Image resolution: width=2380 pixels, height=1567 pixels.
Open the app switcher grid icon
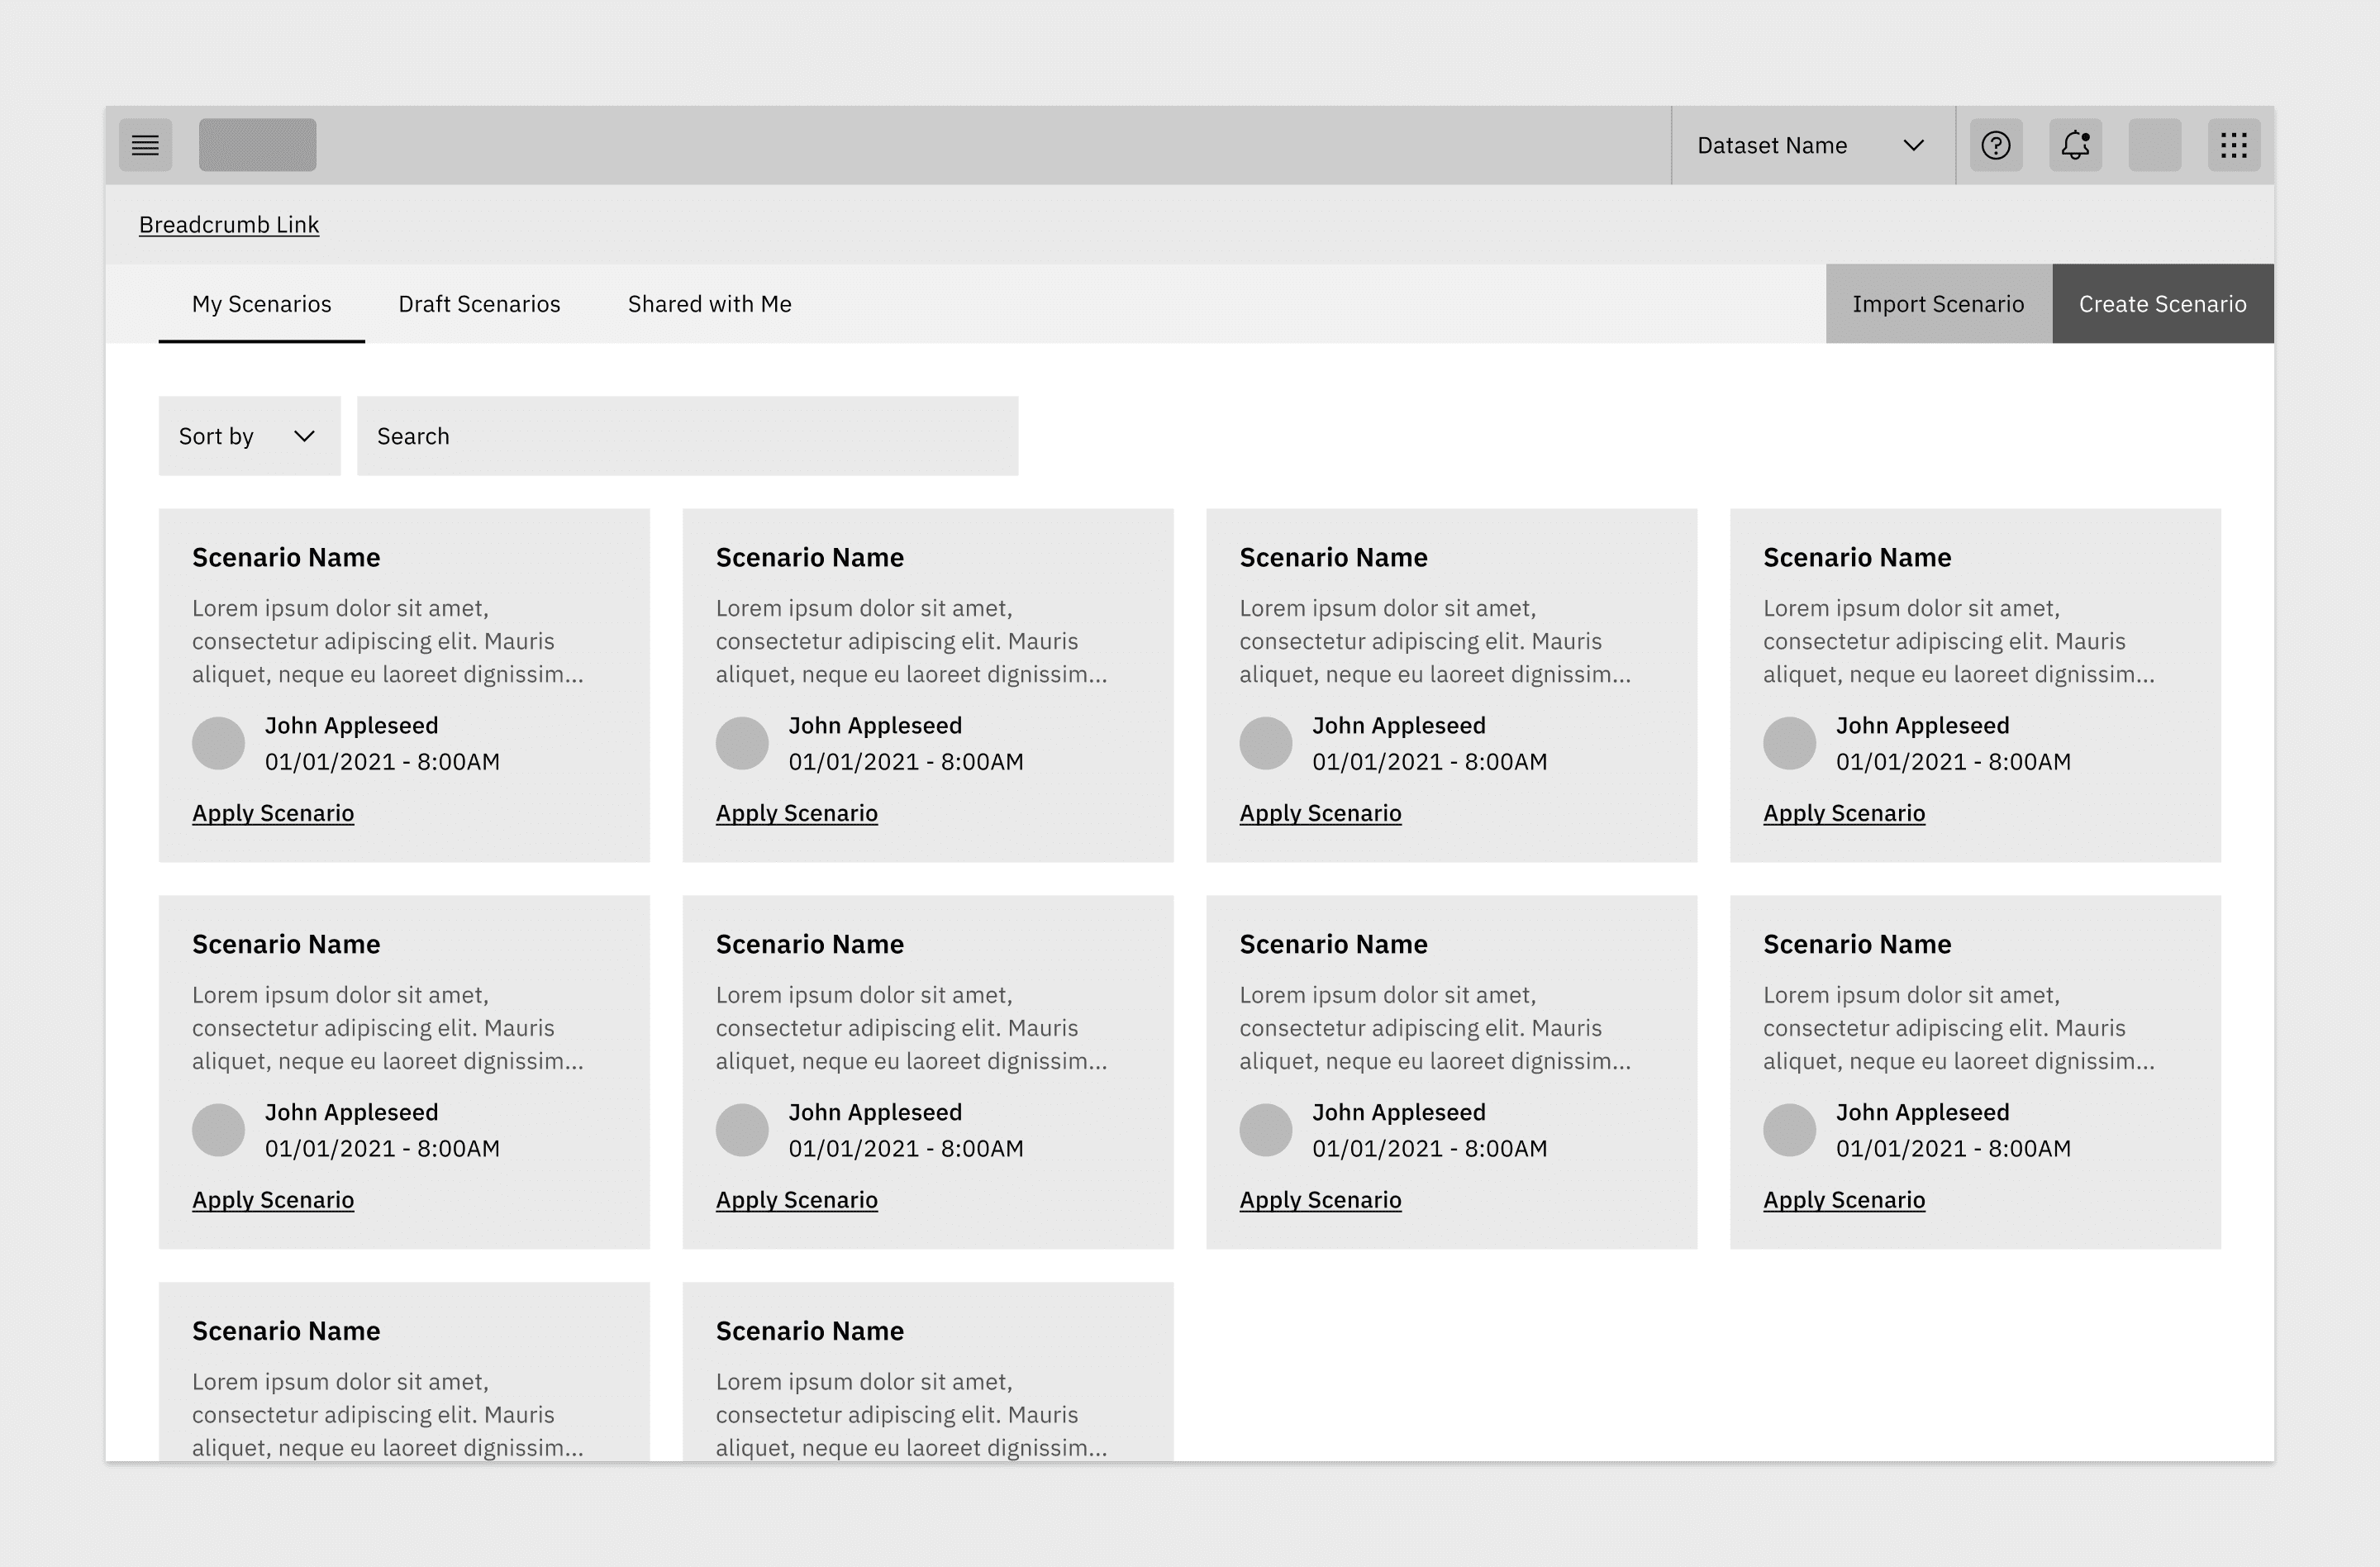click(x=2233, y=145)
